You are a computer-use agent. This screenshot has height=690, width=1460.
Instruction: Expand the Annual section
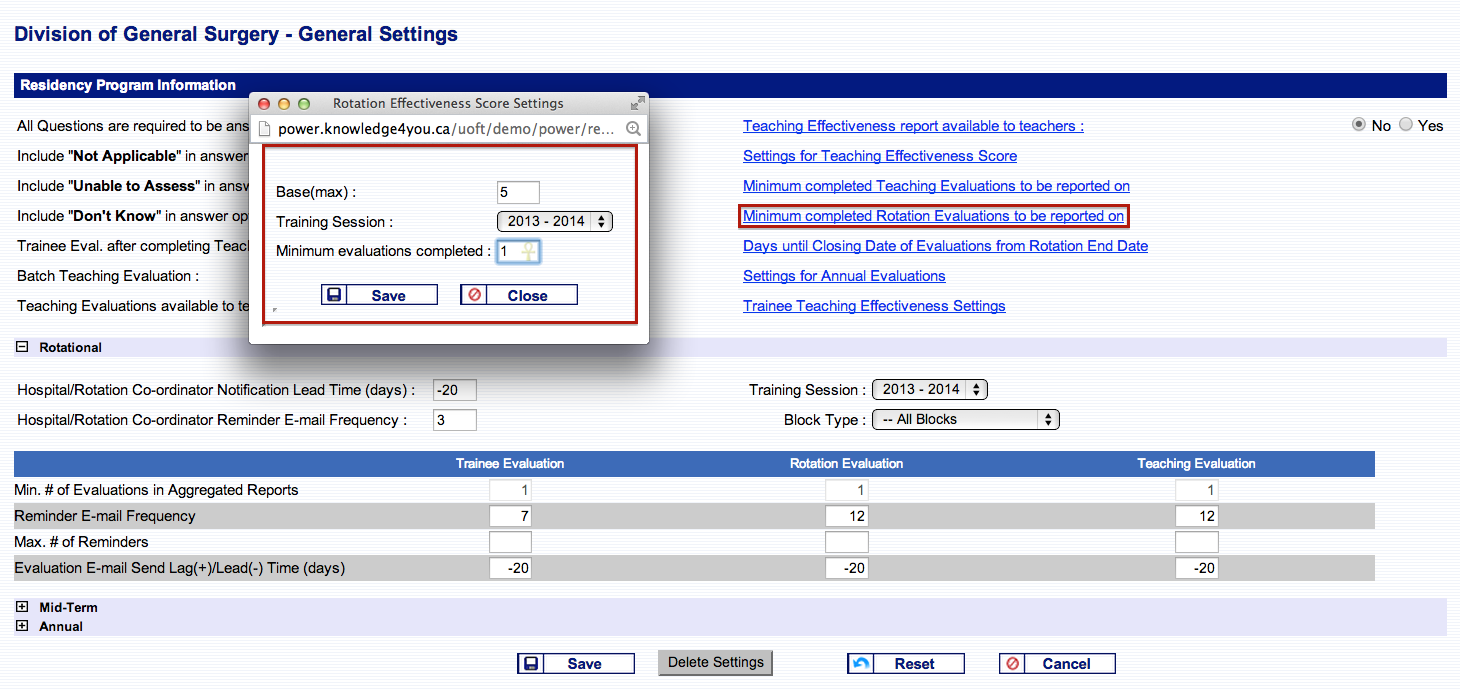tap(22, 626)
